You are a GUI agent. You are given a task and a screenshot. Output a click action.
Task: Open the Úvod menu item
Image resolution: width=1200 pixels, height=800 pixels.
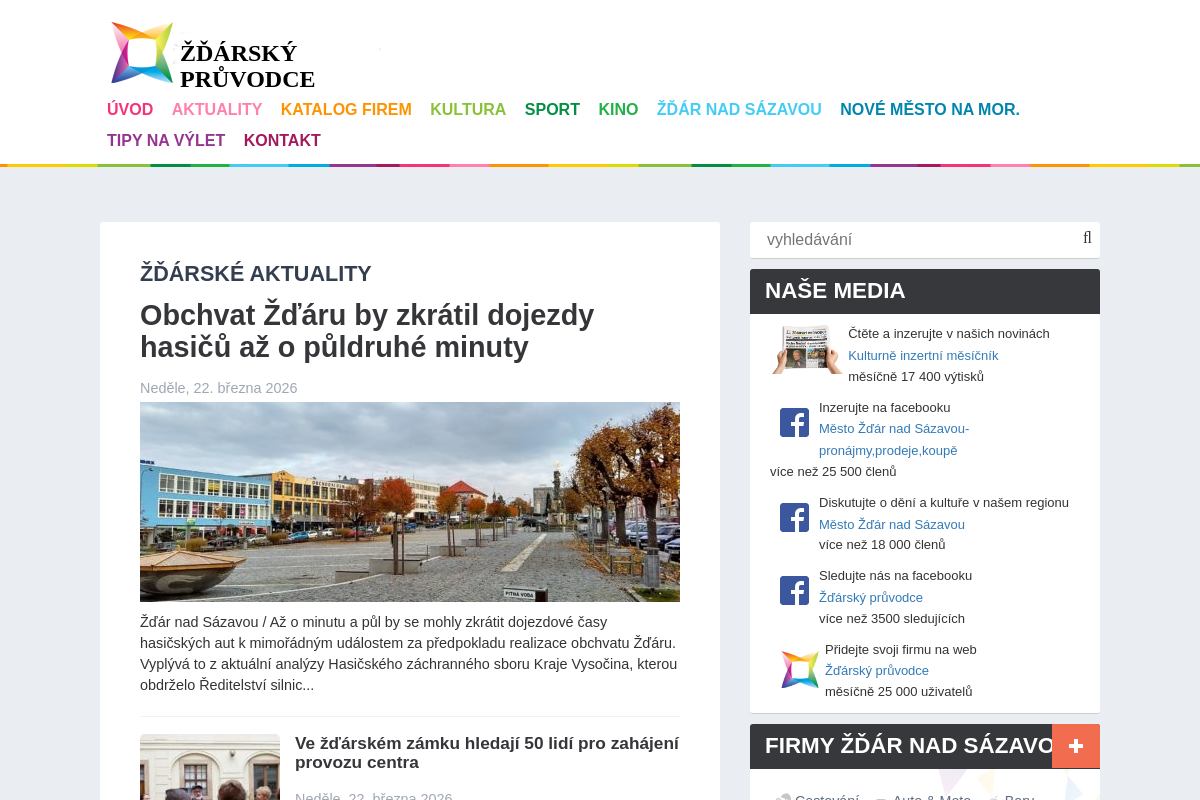[130, 110]
